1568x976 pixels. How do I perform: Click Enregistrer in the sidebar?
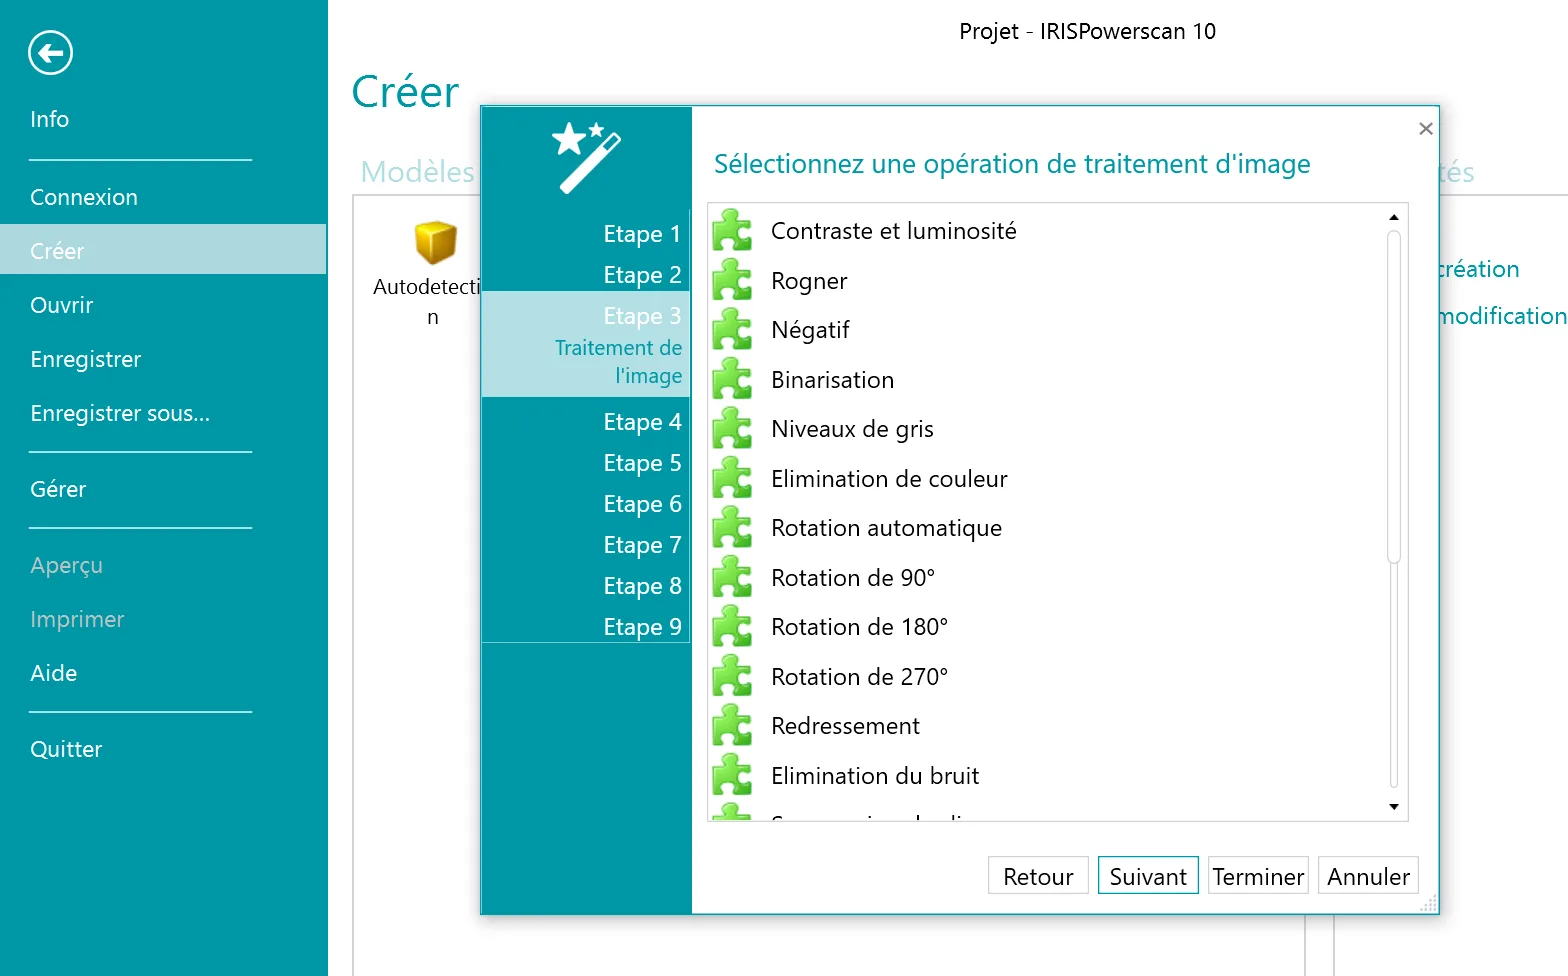(85, 359)
